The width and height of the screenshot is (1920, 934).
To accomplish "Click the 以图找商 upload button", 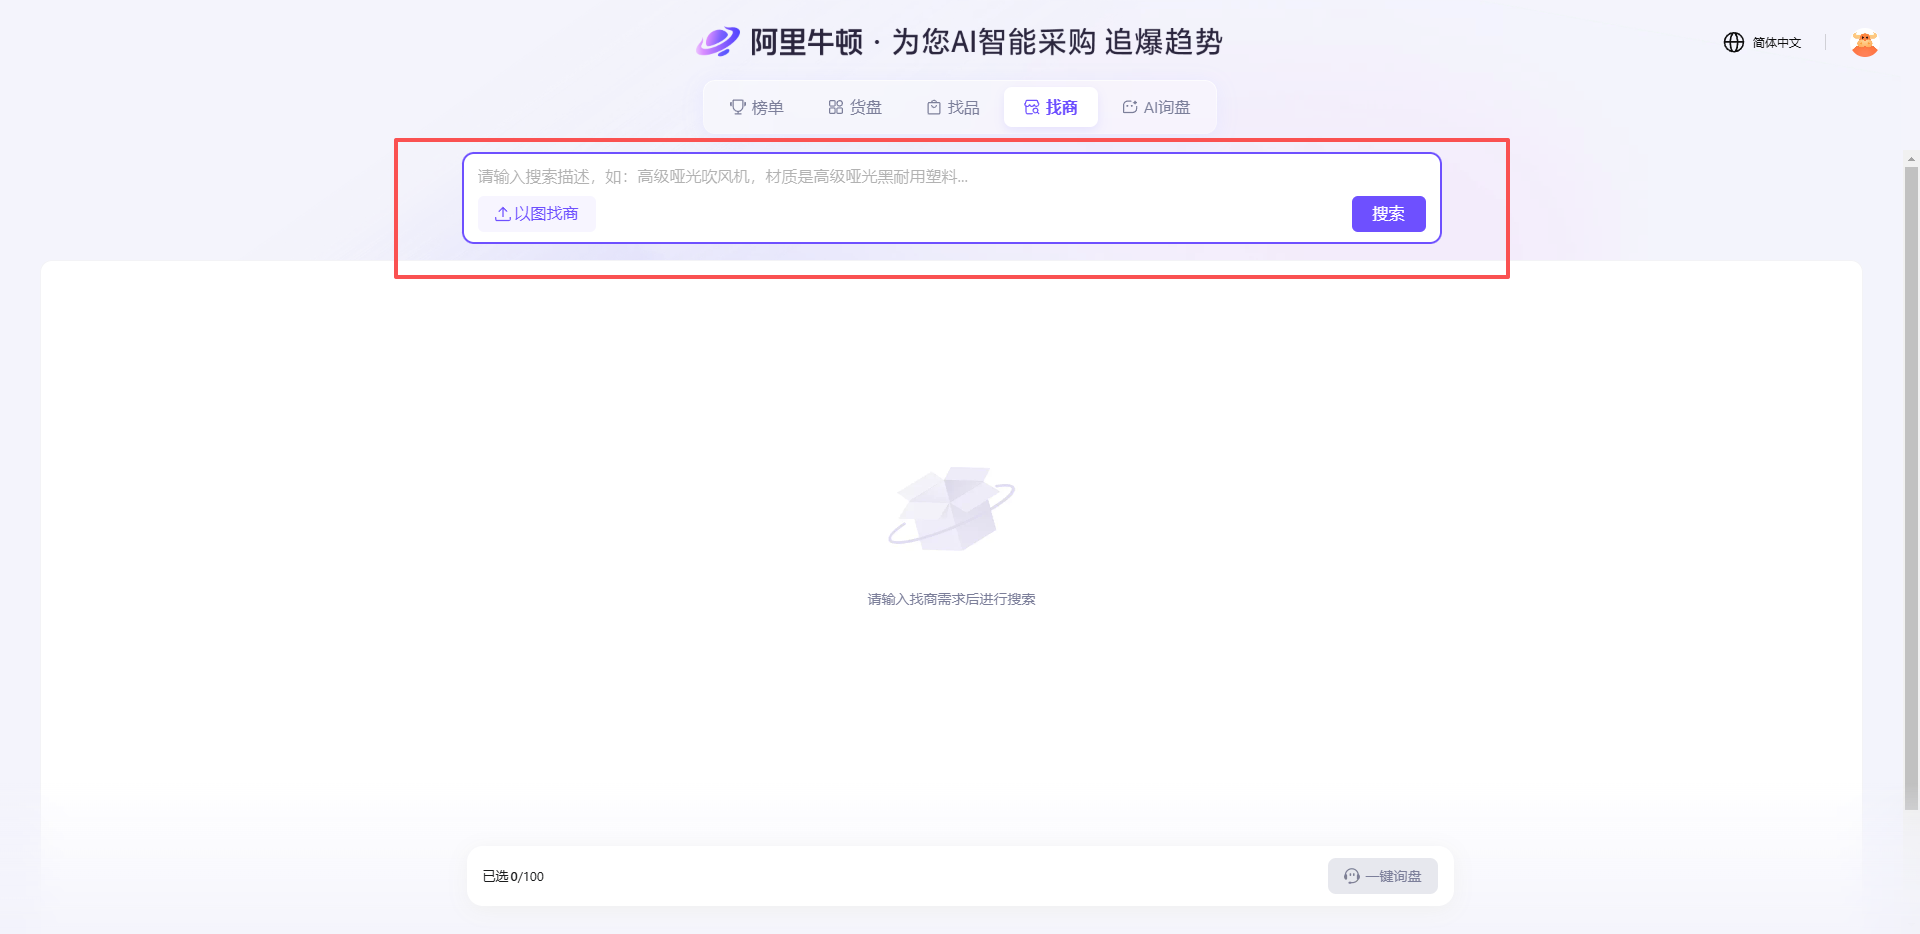I will [x=537, y=214].
